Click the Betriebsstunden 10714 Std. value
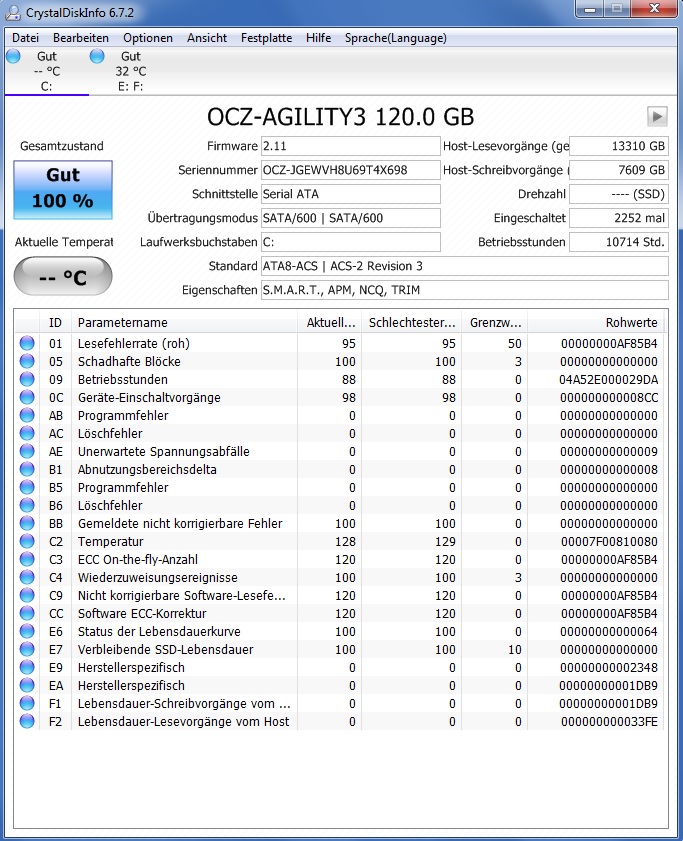683x841 pixels. pyautogui.click(x=619, y=242)
